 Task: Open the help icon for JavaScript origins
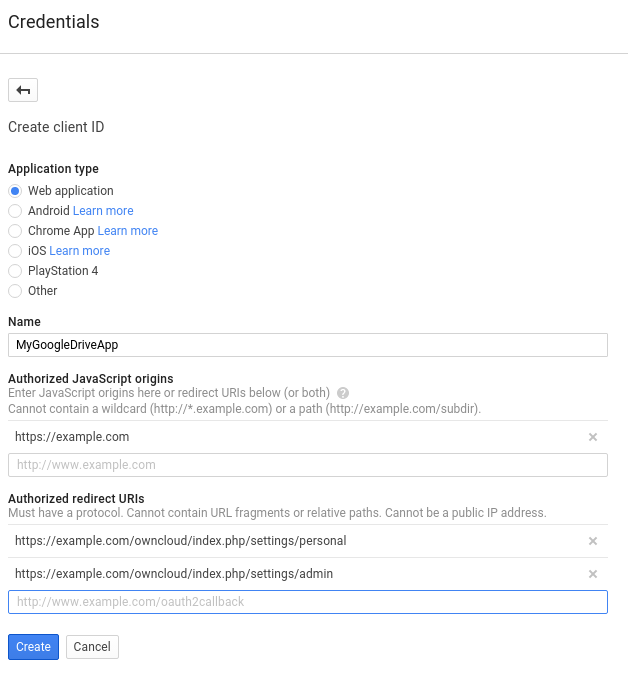pyautogui.click(x=343, y=393)
